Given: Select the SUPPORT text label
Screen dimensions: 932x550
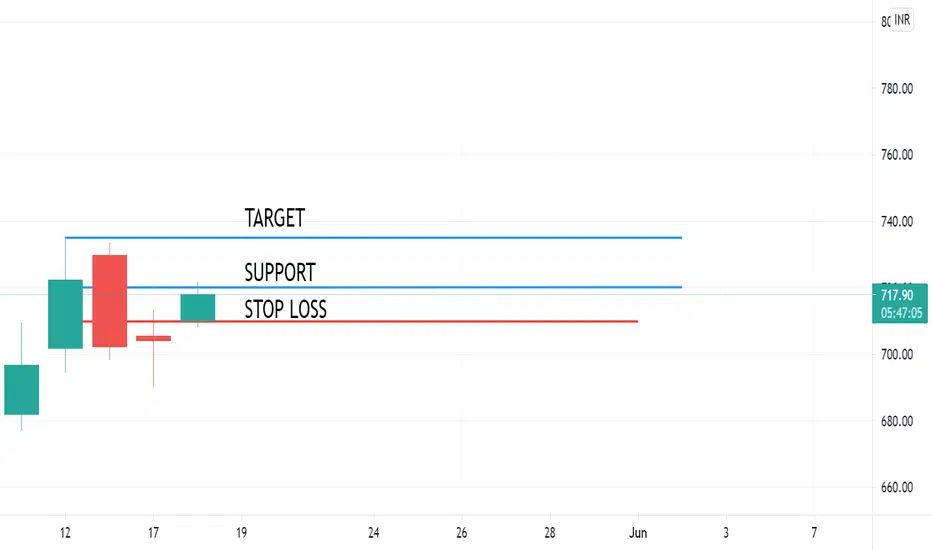Looking at the screenshot, I should point(280,272).
